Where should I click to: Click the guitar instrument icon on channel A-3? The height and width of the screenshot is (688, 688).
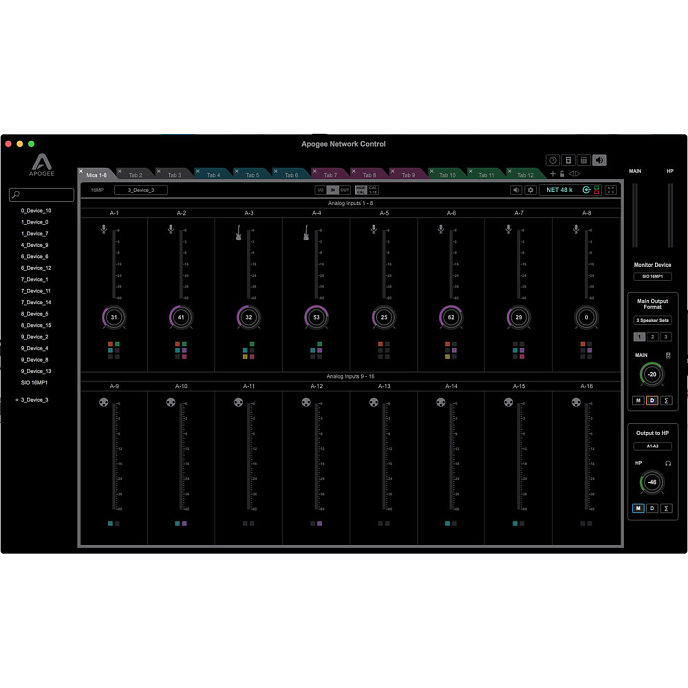[x=238, y=232]
